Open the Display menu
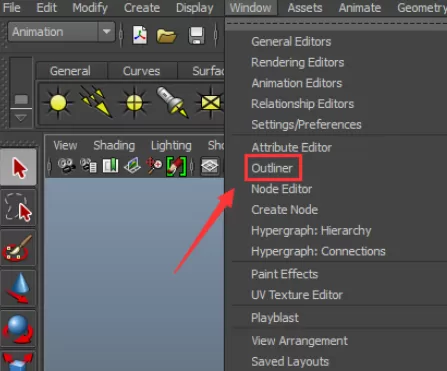This screenshot has width=447, height=371. [x=195, y=7]
